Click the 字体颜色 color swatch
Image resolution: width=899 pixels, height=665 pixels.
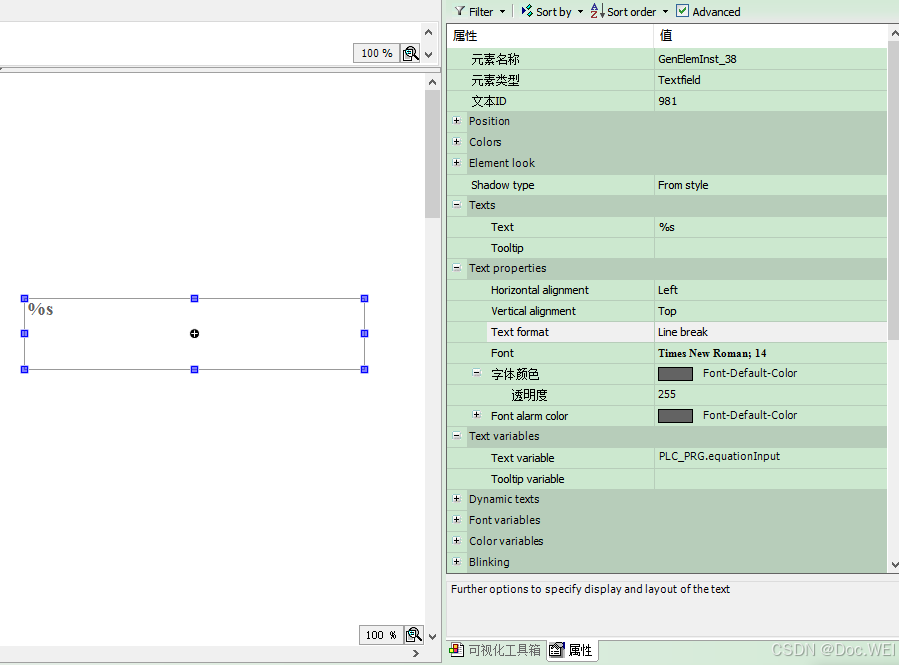pos(675,374)
